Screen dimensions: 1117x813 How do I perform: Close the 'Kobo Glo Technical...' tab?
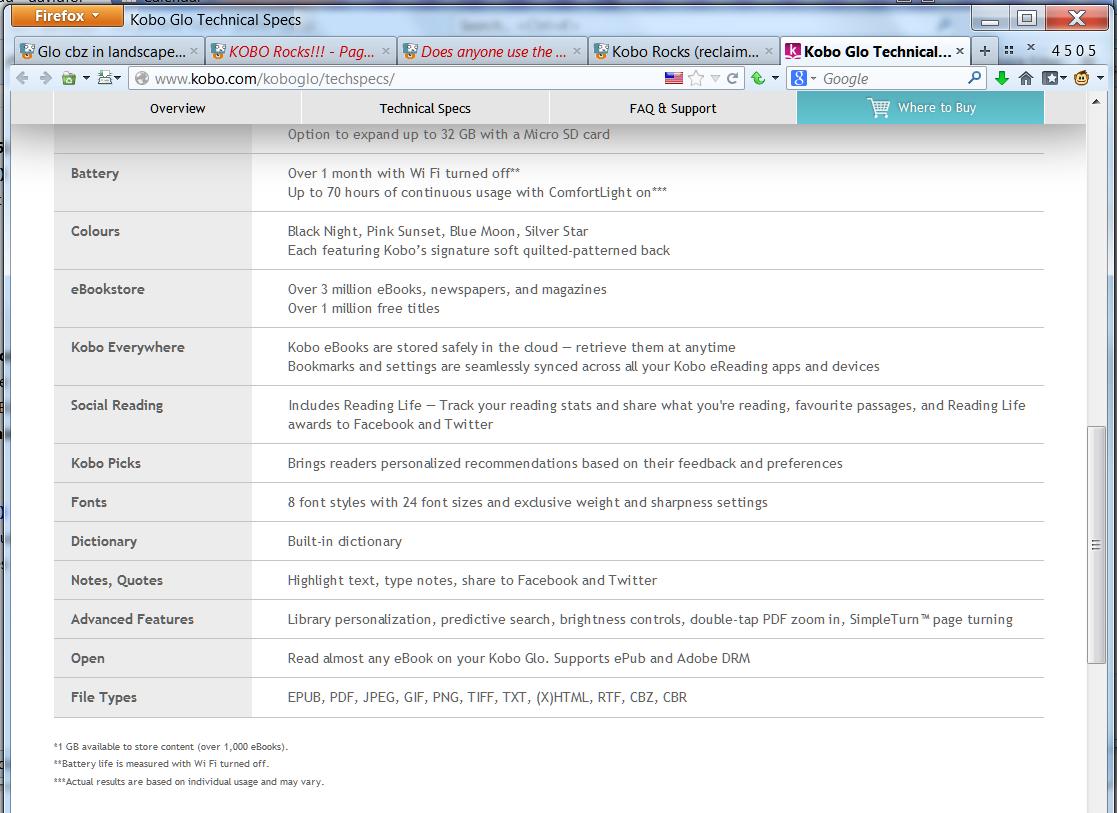960,51
